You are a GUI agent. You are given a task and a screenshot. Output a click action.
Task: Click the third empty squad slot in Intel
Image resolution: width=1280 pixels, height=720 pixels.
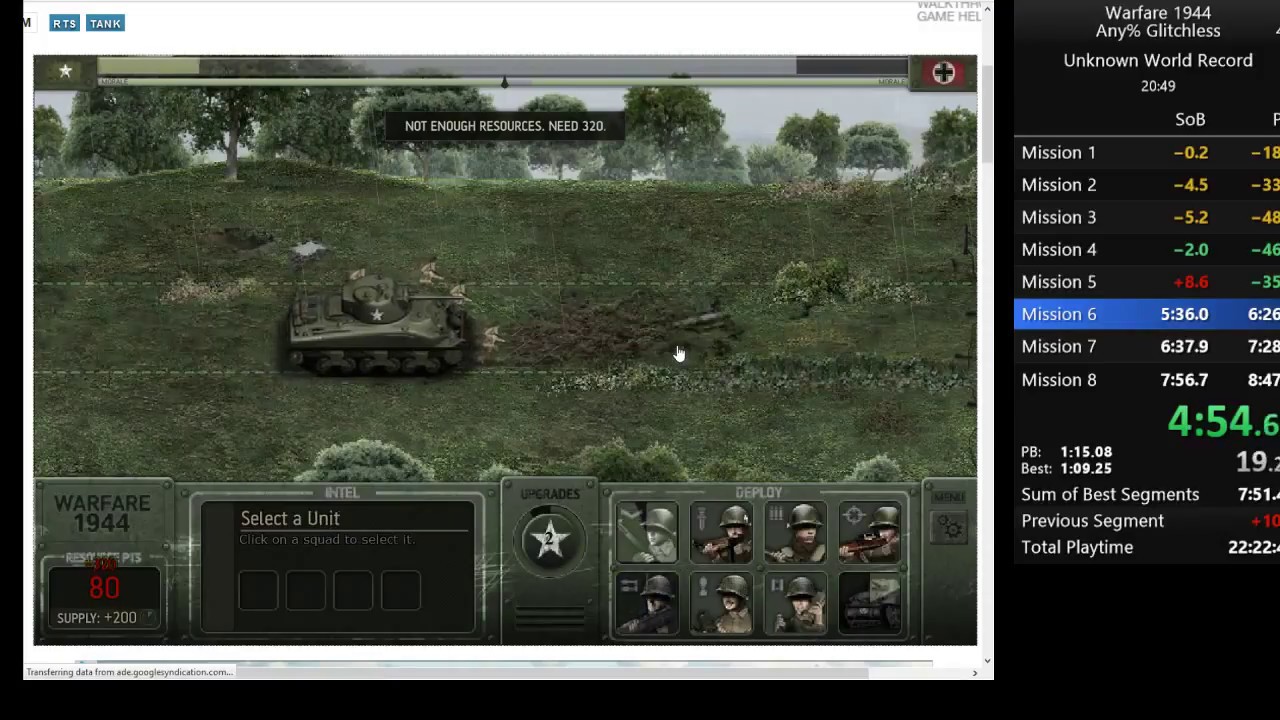tap(353, 591)
